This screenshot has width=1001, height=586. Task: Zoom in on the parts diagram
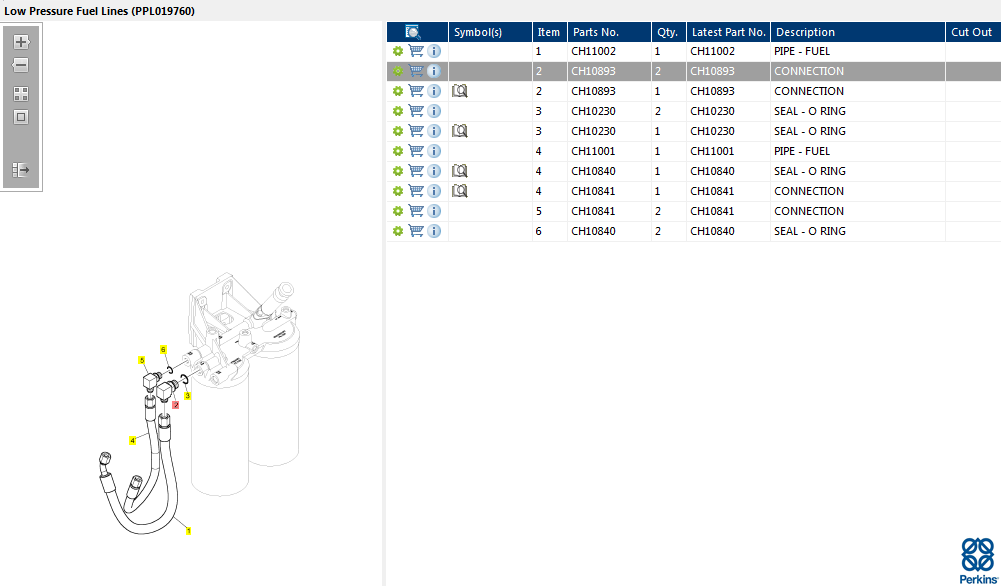coord(21,42)
